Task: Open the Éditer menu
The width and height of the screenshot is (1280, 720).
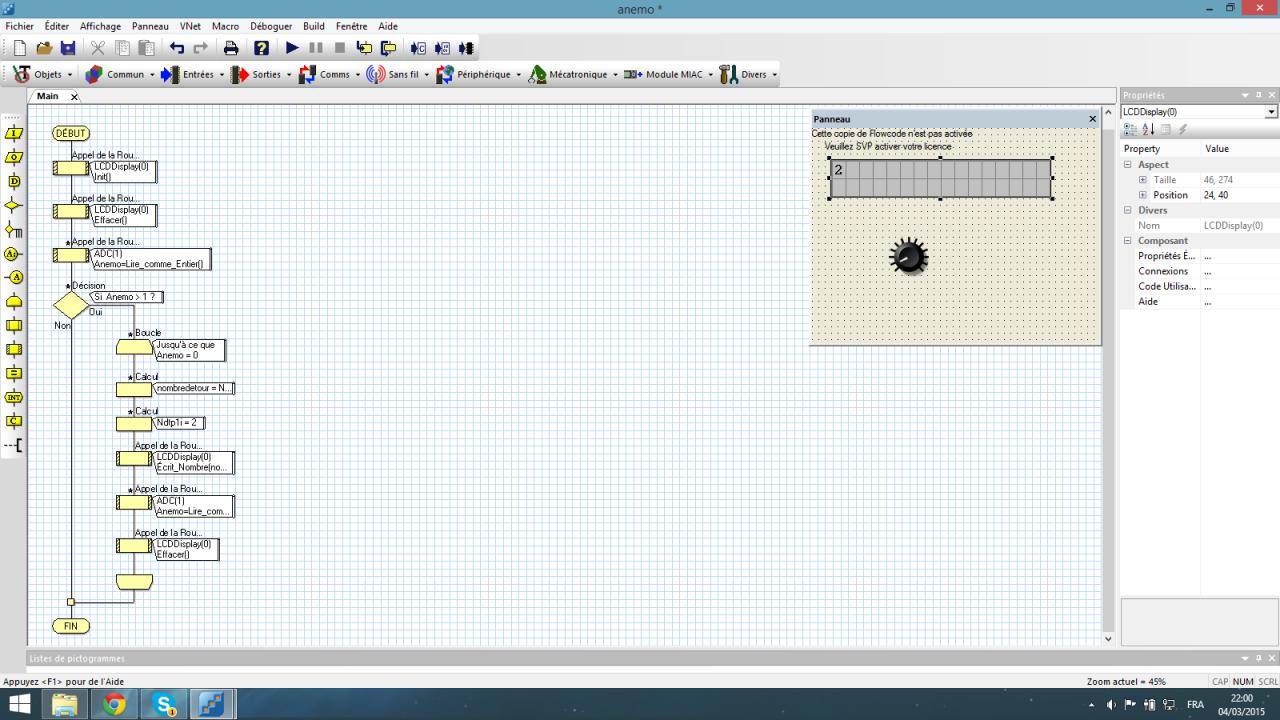Action: 57,26
